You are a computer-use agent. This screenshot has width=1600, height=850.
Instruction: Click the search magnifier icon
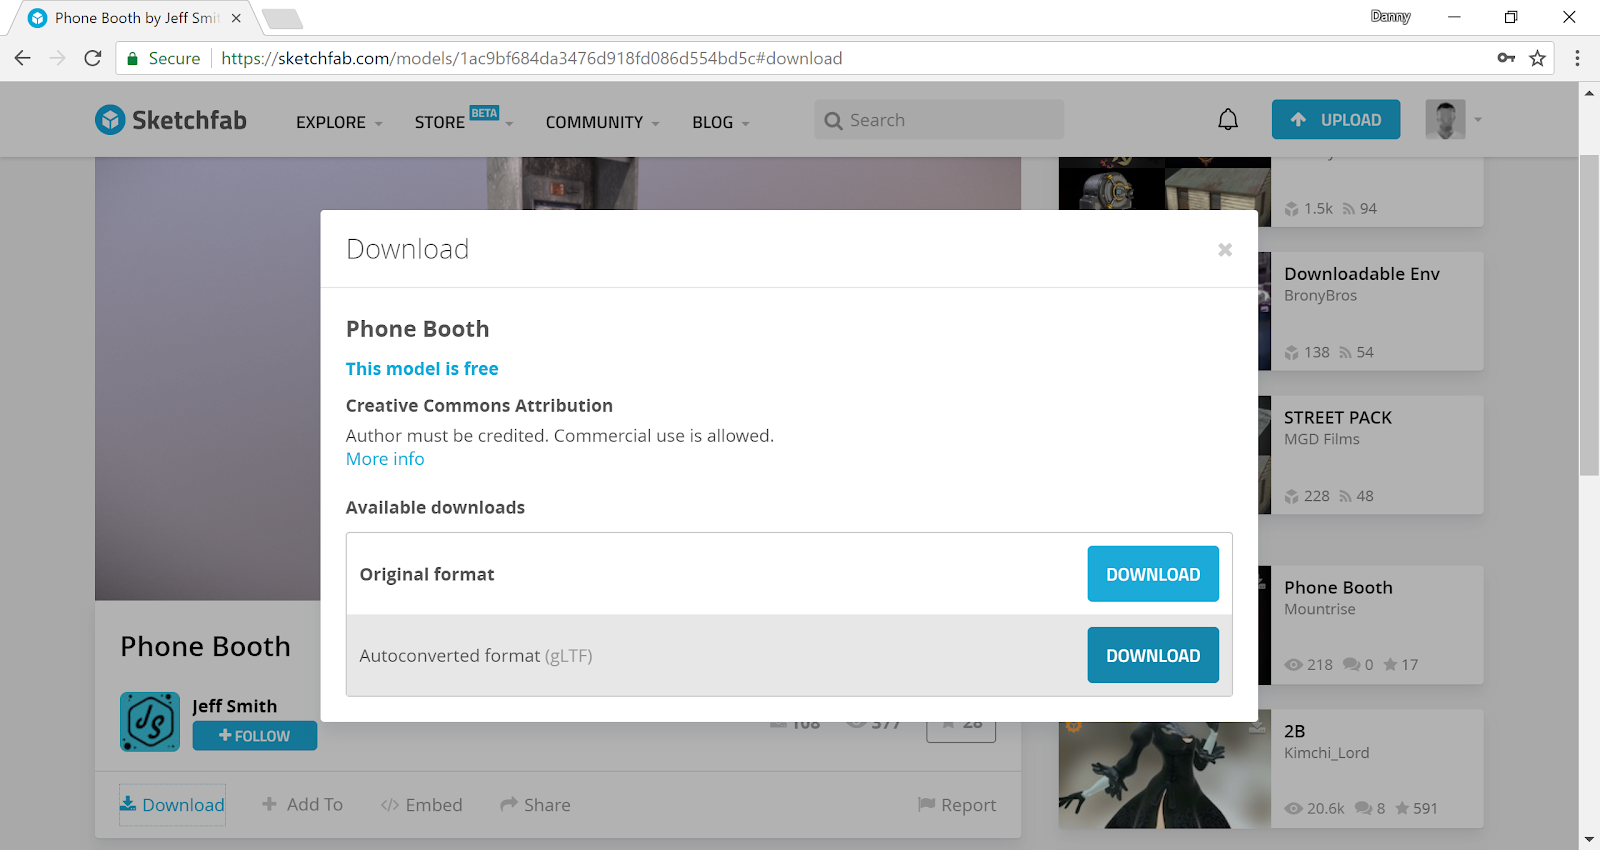pyautogui.click(x=833, y=121)
